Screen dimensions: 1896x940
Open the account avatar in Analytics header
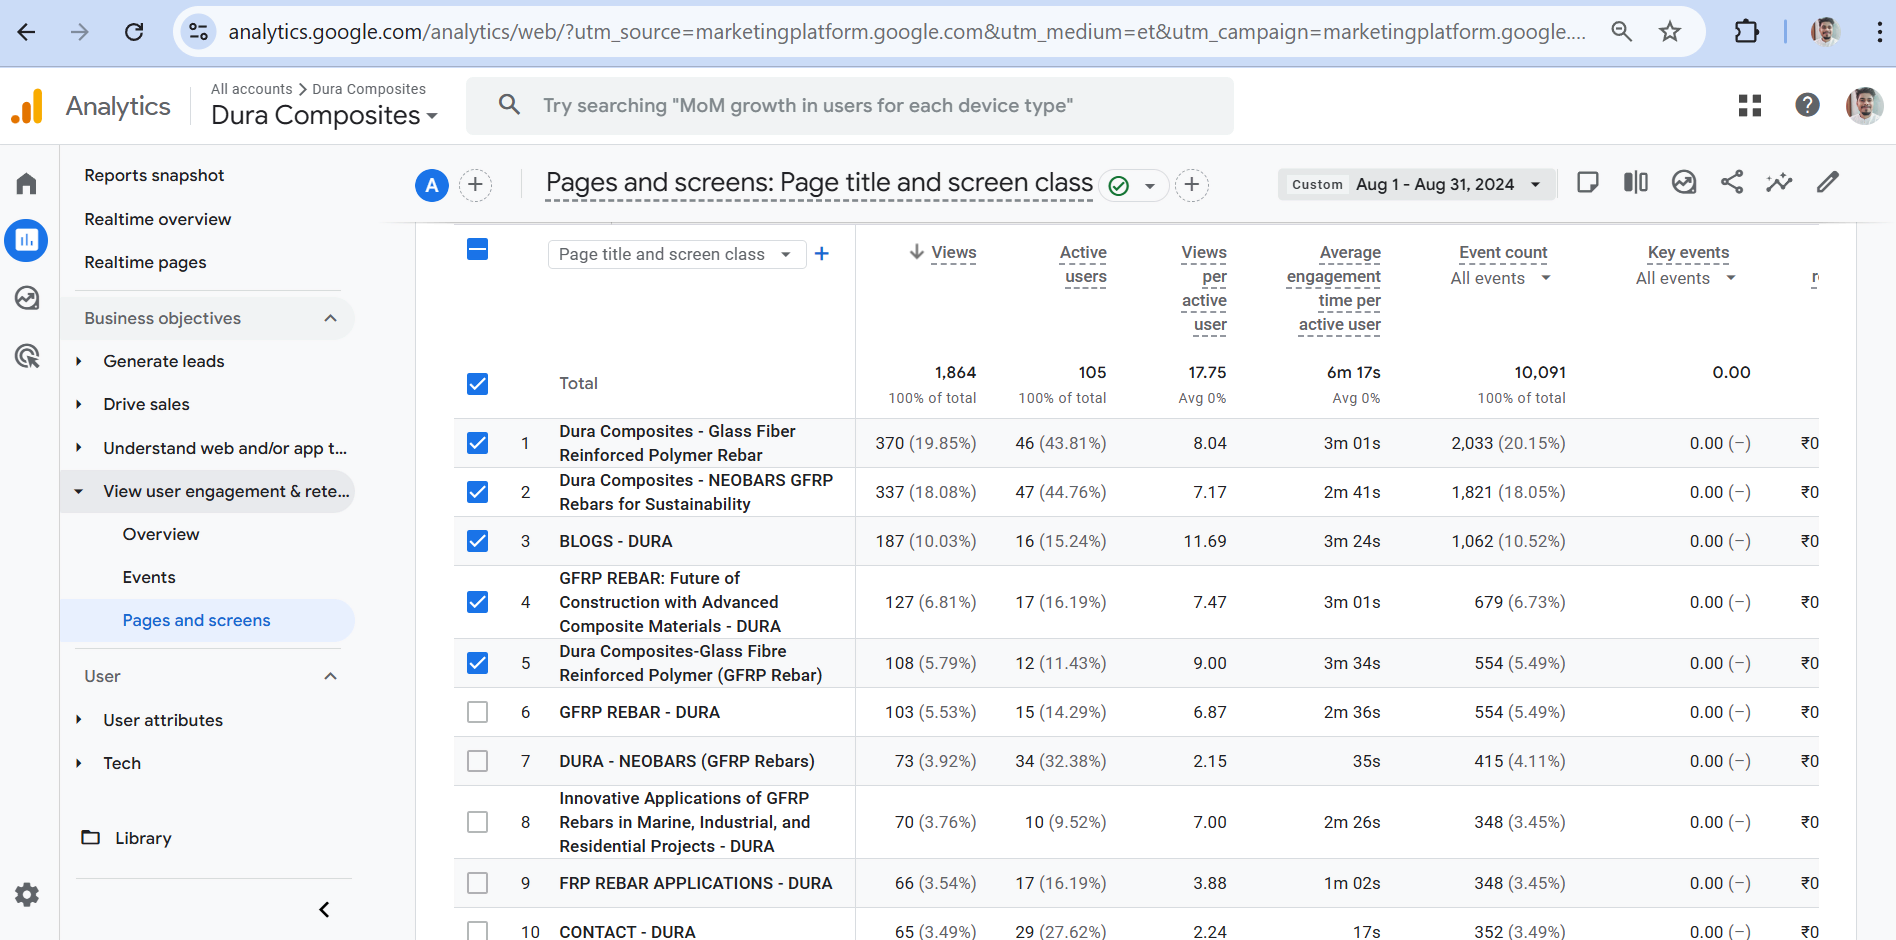click(x=1864, y=105)
